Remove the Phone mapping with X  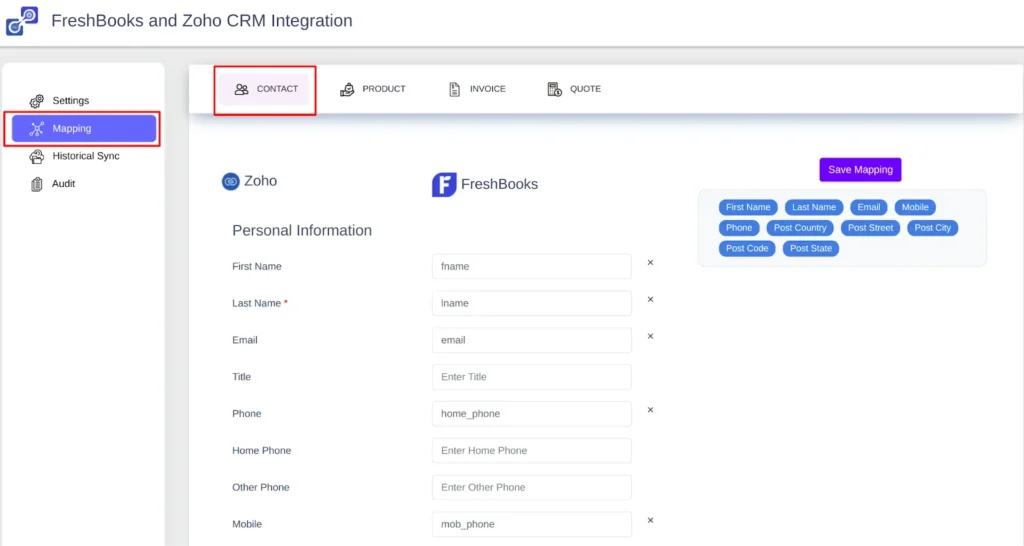(x=650, y=410)
